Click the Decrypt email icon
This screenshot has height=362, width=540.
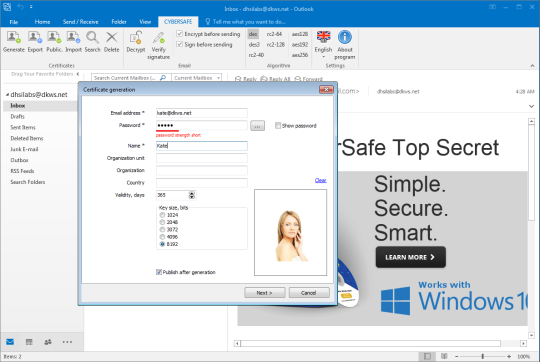[136, 41]
